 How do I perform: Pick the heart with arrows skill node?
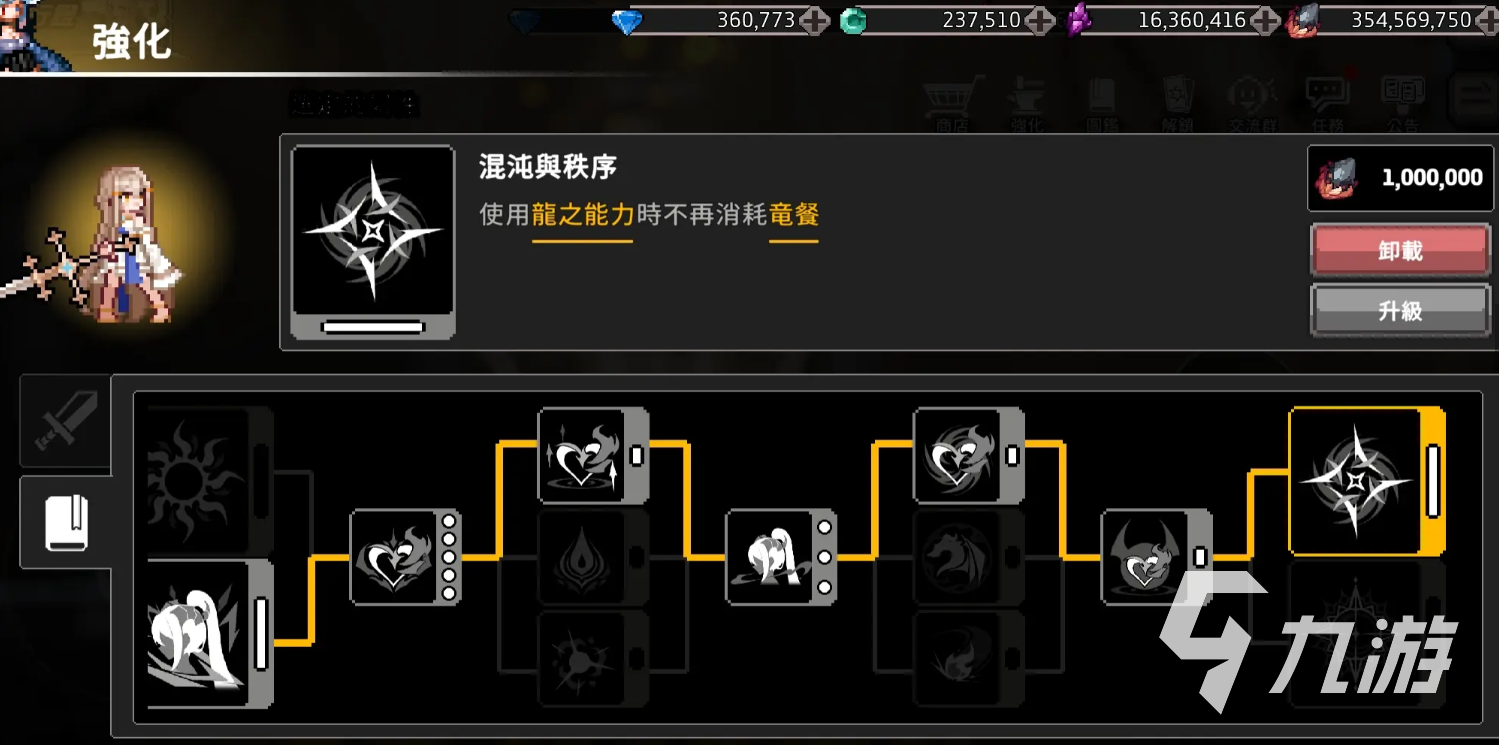pyautogui.click(x=593, y=455)
